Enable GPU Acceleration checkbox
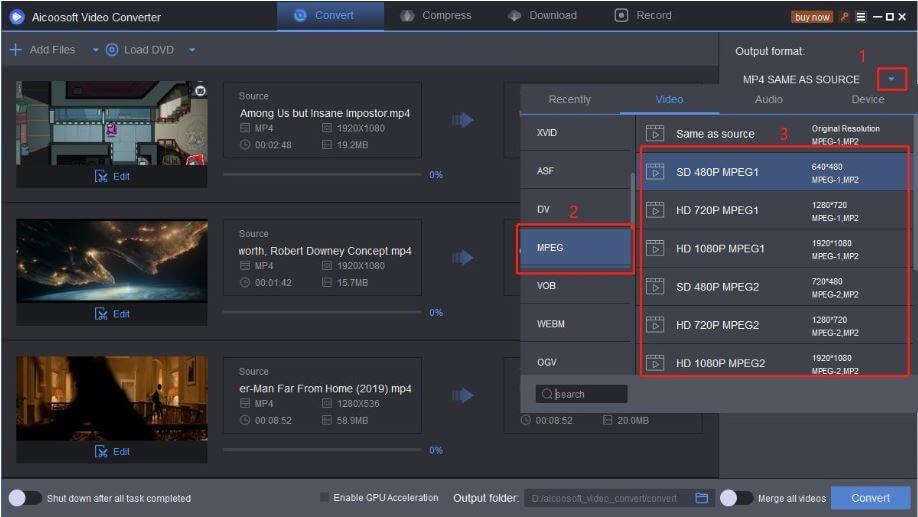Screen dimensions: 918x517 324,498
